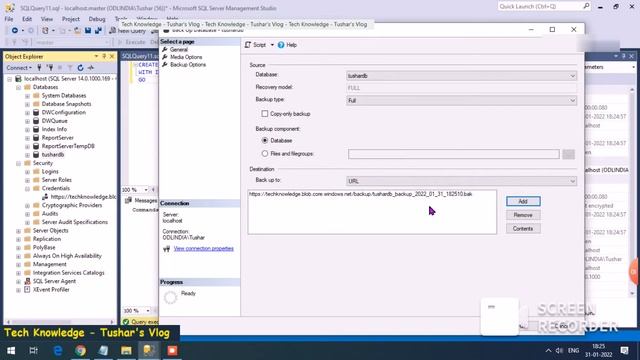Image resolution: width=640 pixels, height=360 pixels.
Task: Open the Backup Options page
Action: pyautogui.click(x=188, y=65)
